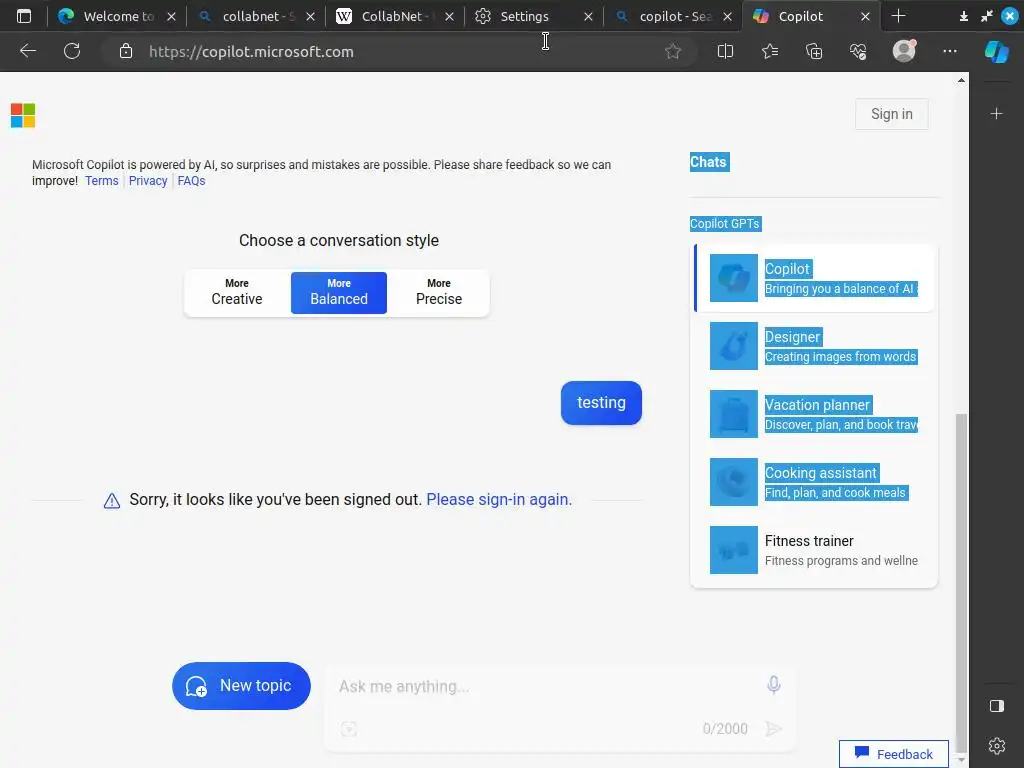
Task: Select More Precise conversation style
Action: [439, 293]
